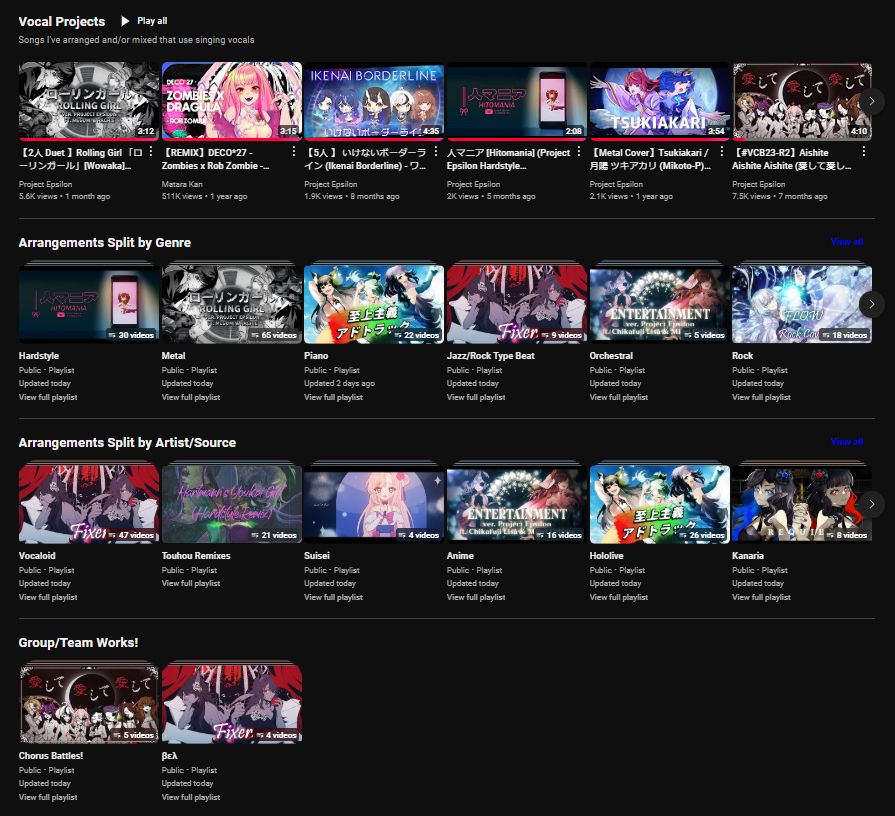Viewport: 895px width, 816px height.
Task: Click View full playlist under Kanaria
Action: [x=761, y=597]
